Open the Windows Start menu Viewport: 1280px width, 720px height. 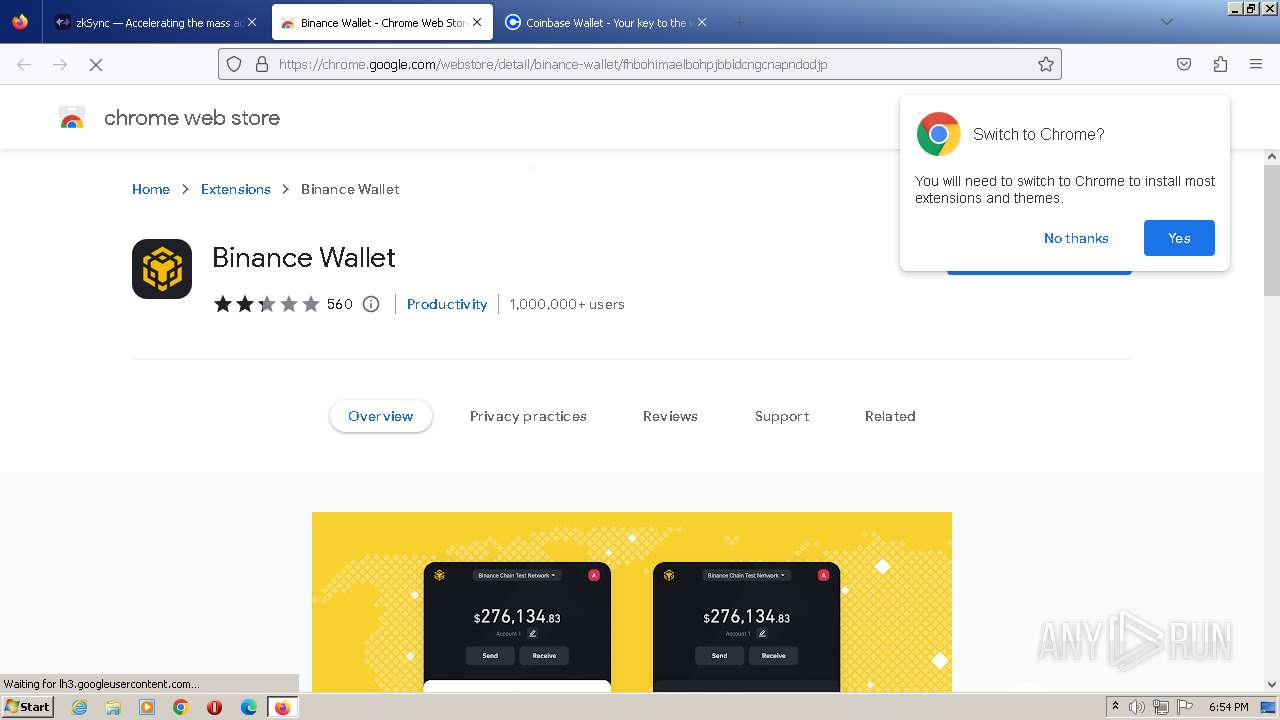point(28,707)
